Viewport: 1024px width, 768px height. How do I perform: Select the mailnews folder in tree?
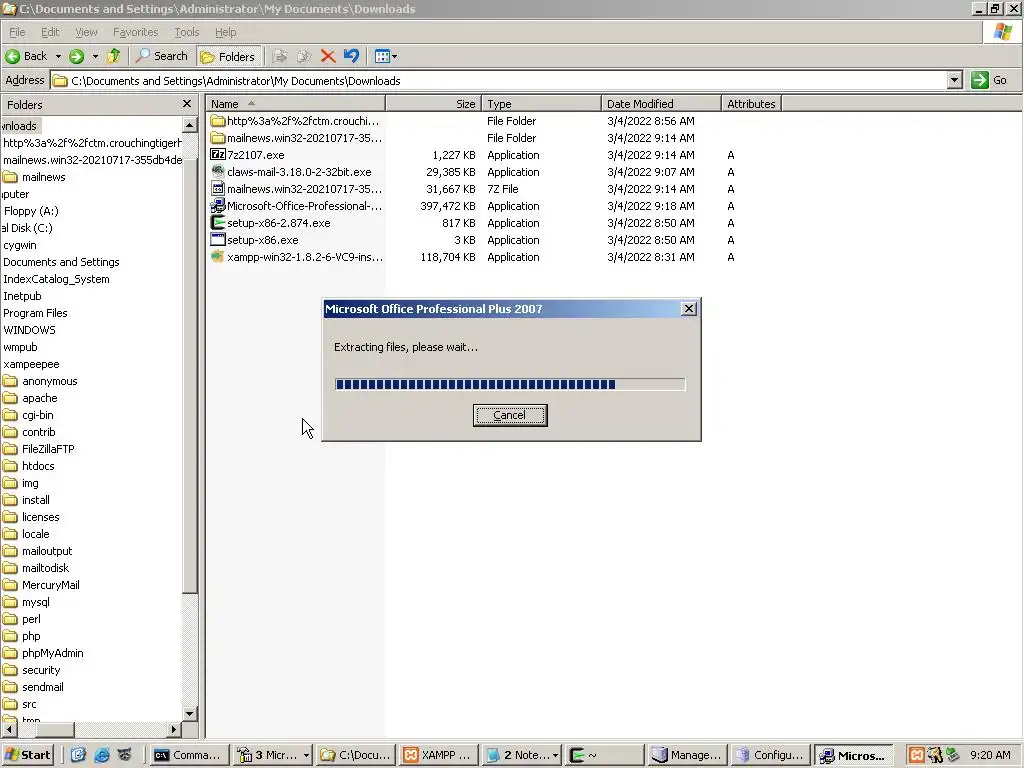pos(44,177)
